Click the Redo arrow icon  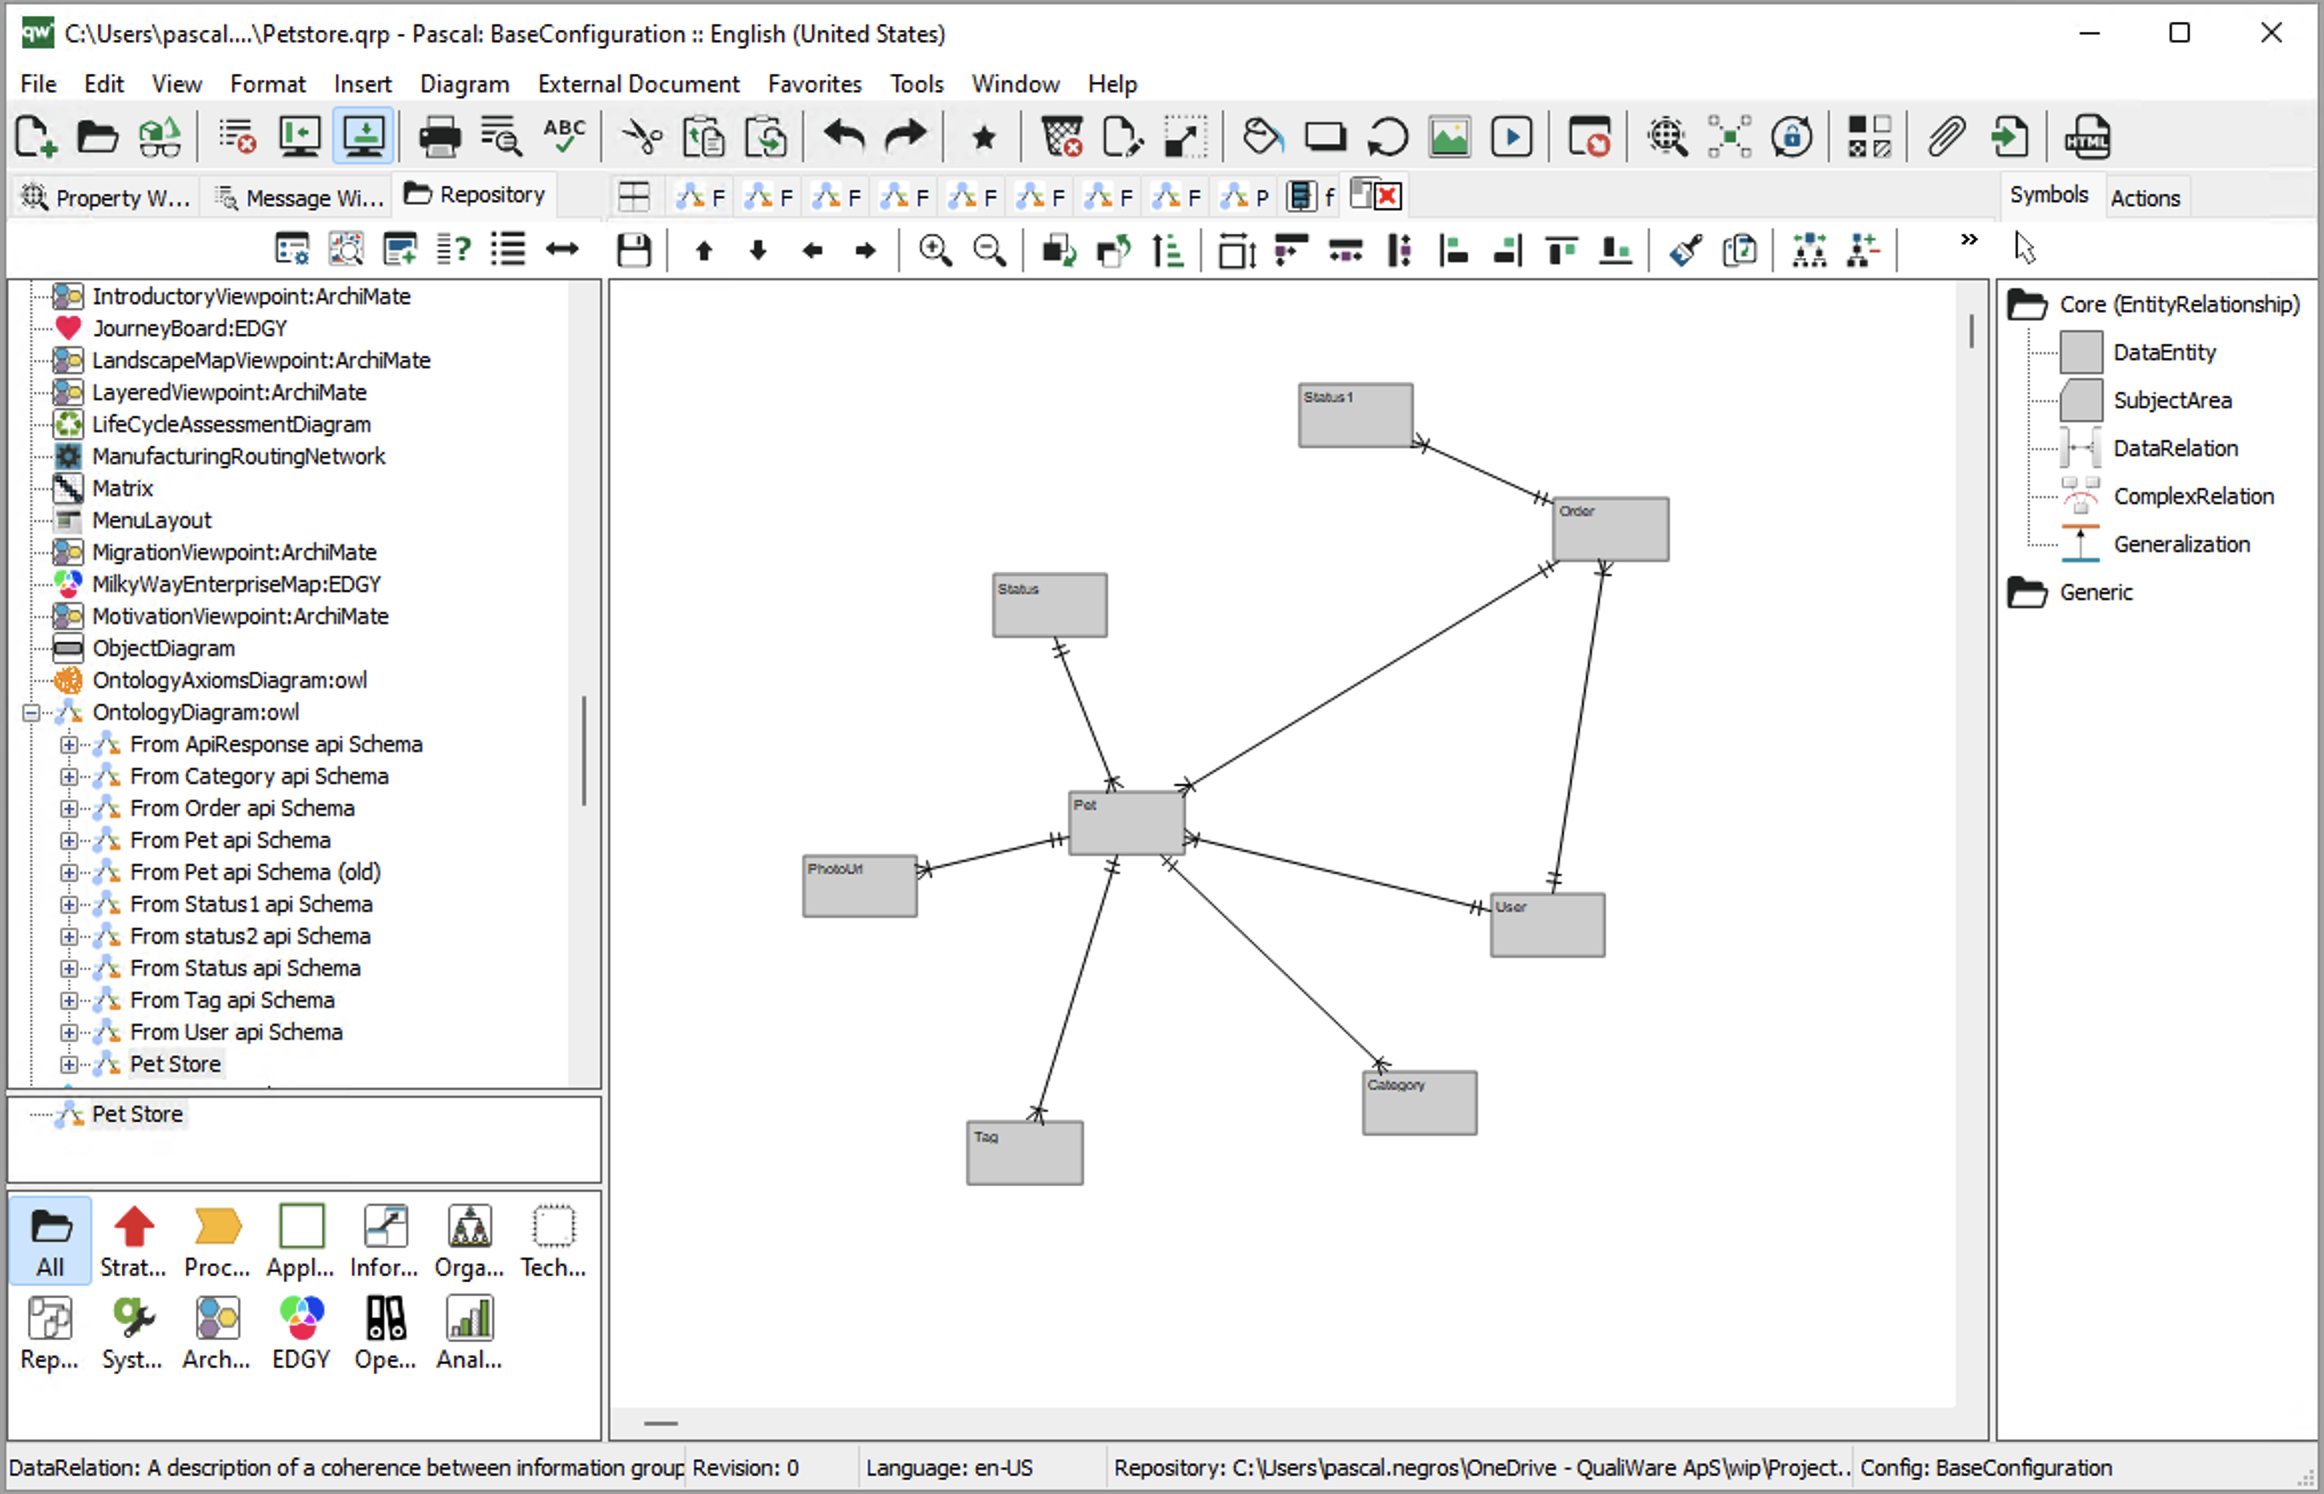(907, 137)
